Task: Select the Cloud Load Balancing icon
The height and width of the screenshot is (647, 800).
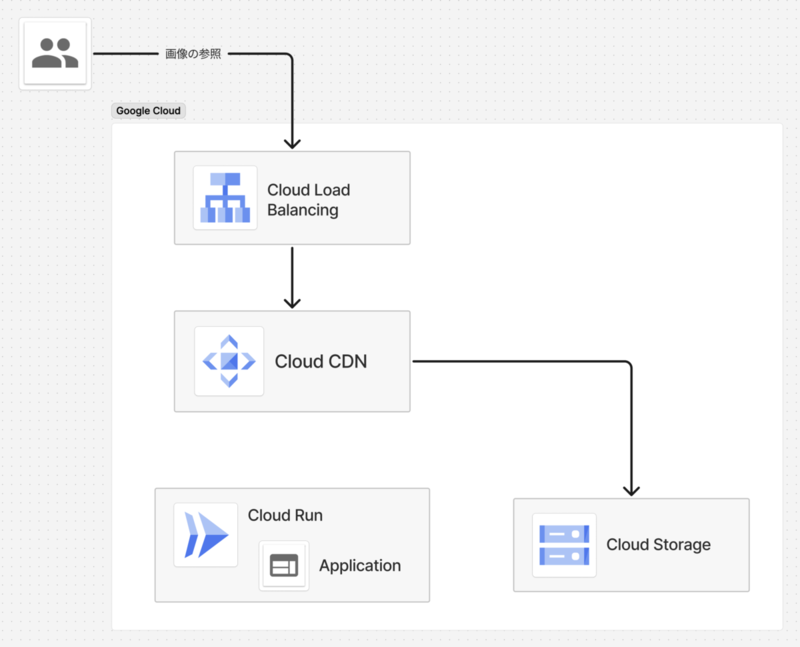Action: (225, 197)
